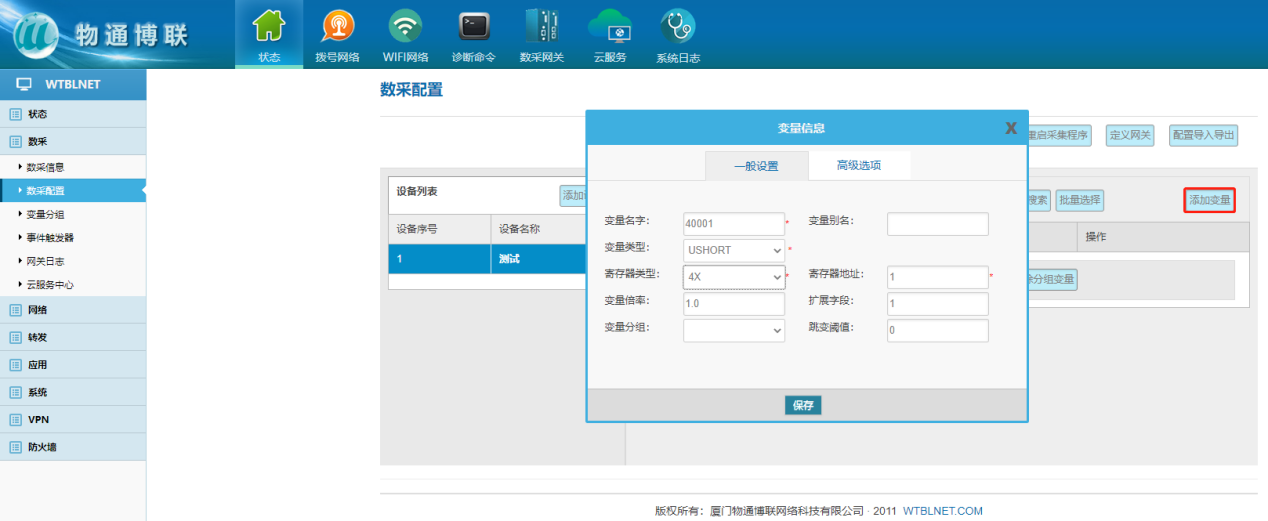Open the 云服务 cloud icon
This screenshot has height=521, width=1268.
pos(609,26)
